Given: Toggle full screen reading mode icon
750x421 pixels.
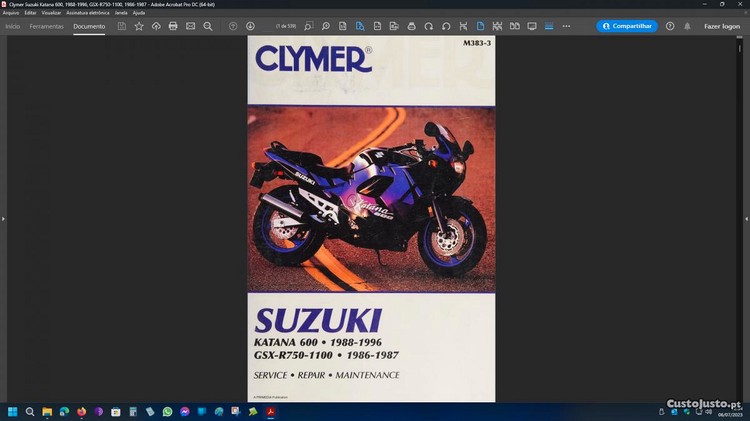Looking at the screenshot, I should (532, 26).
